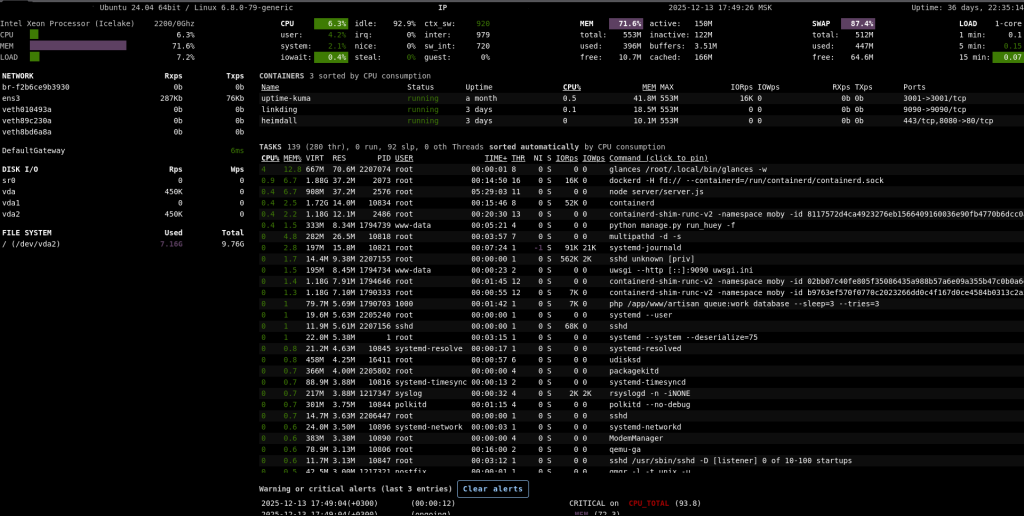Sort processes by the IOWps column
This screenshot has height=516, width=1024.
tap(593, 158)
